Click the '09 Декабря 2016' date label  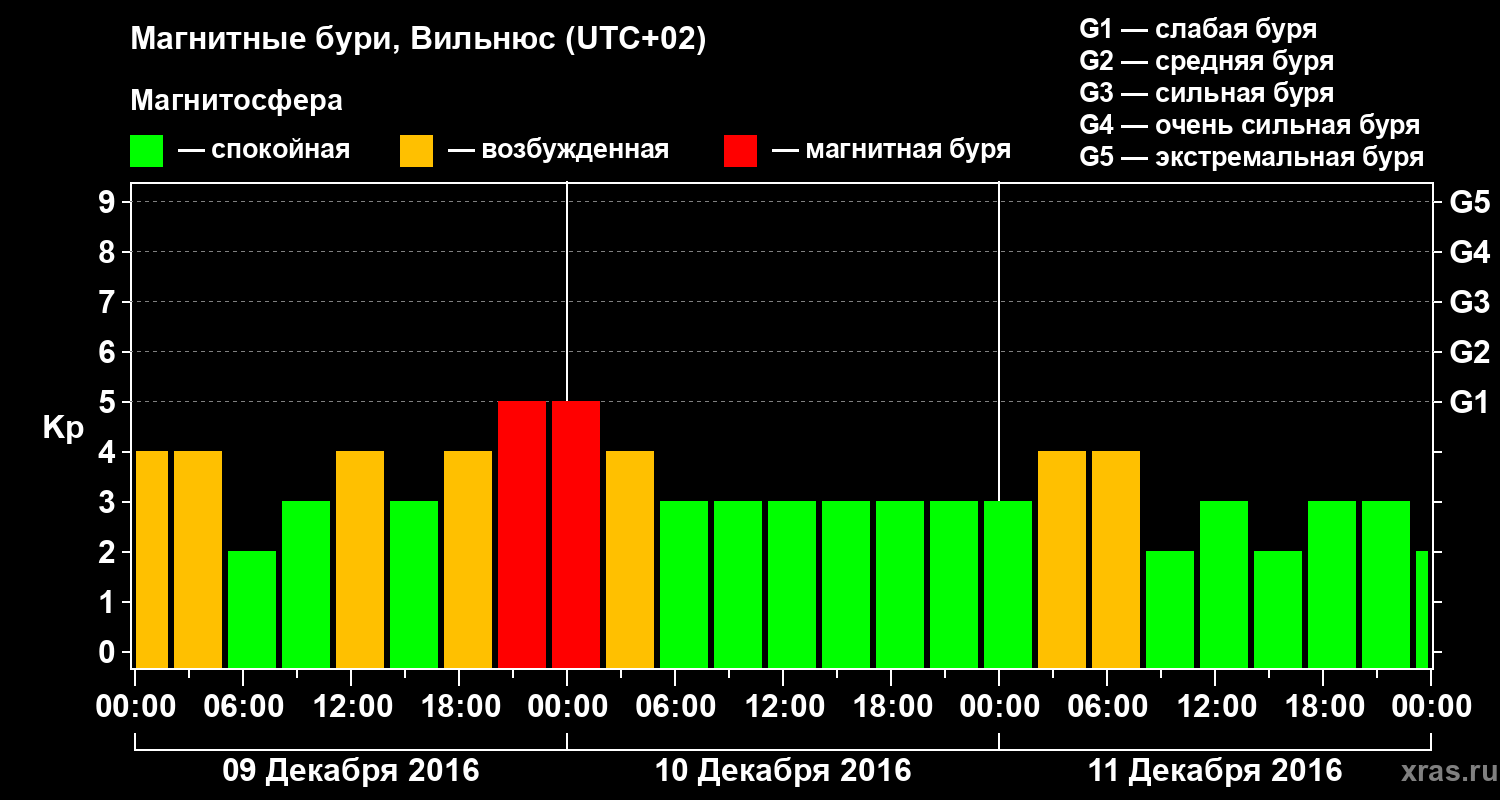[x=350, y=771]
